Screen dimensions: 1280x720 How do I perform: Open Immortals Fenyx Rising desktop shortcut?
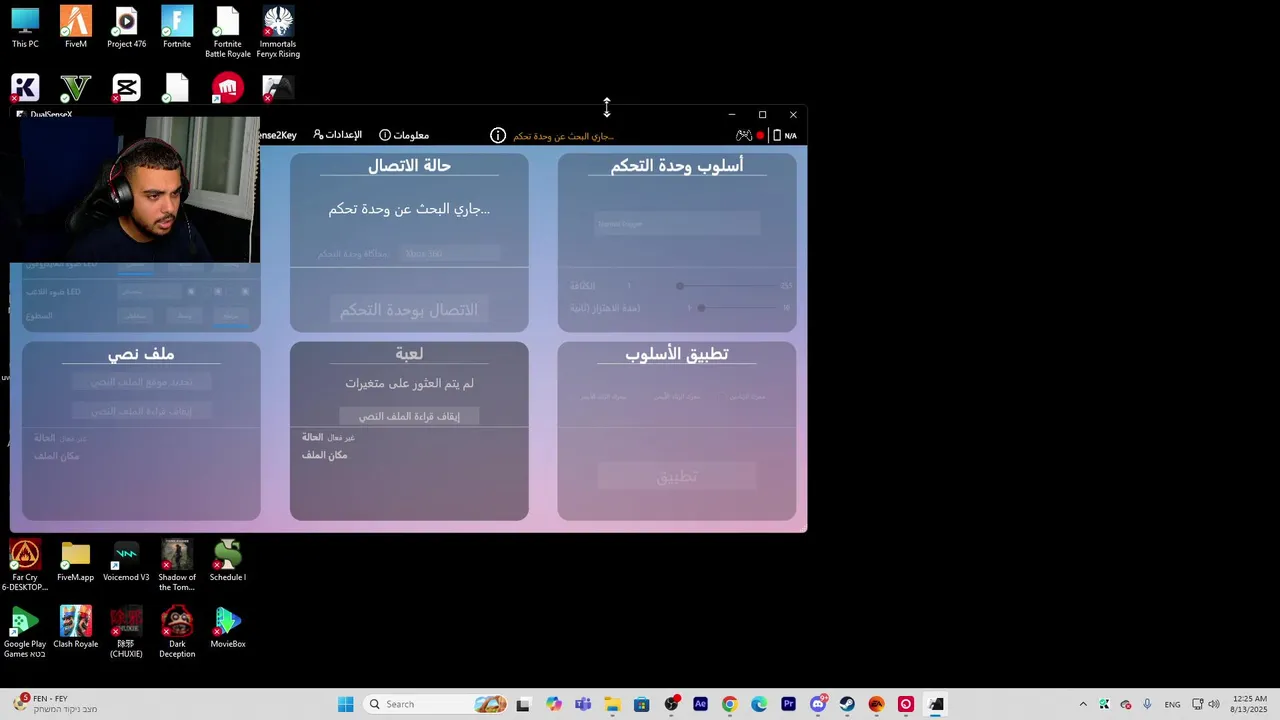(278, 31)
